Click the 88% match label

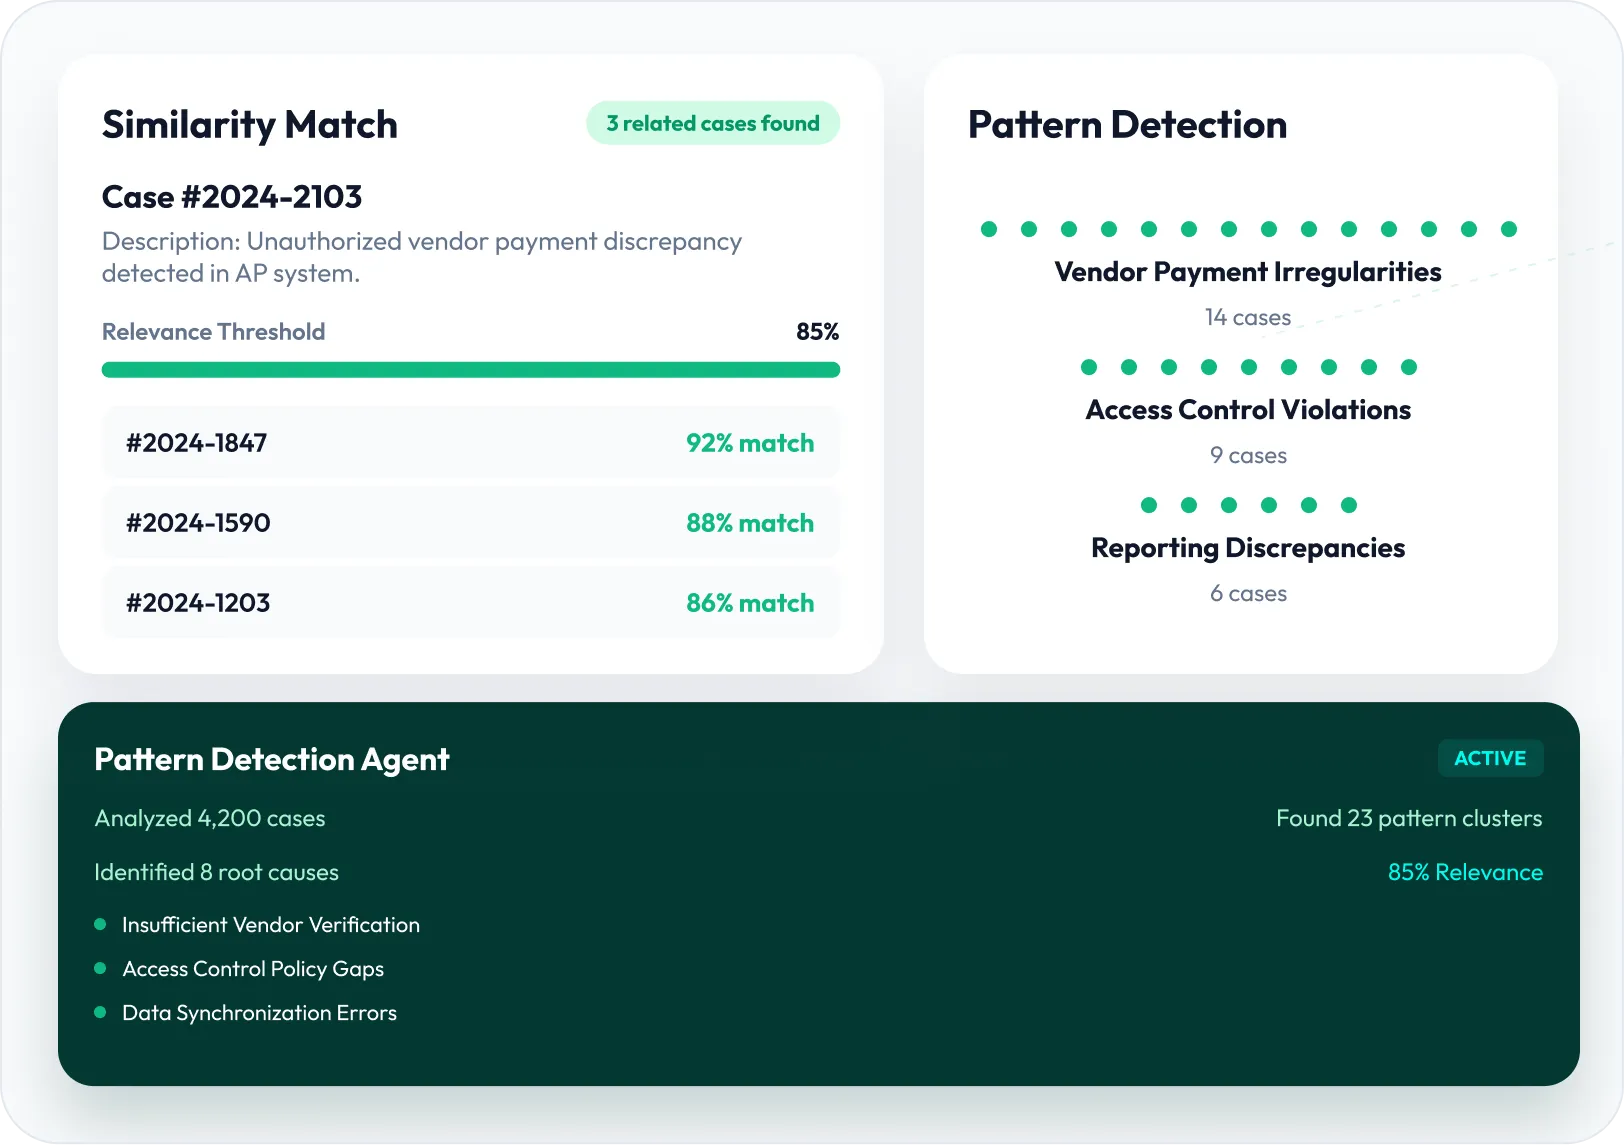coord(750,523)
